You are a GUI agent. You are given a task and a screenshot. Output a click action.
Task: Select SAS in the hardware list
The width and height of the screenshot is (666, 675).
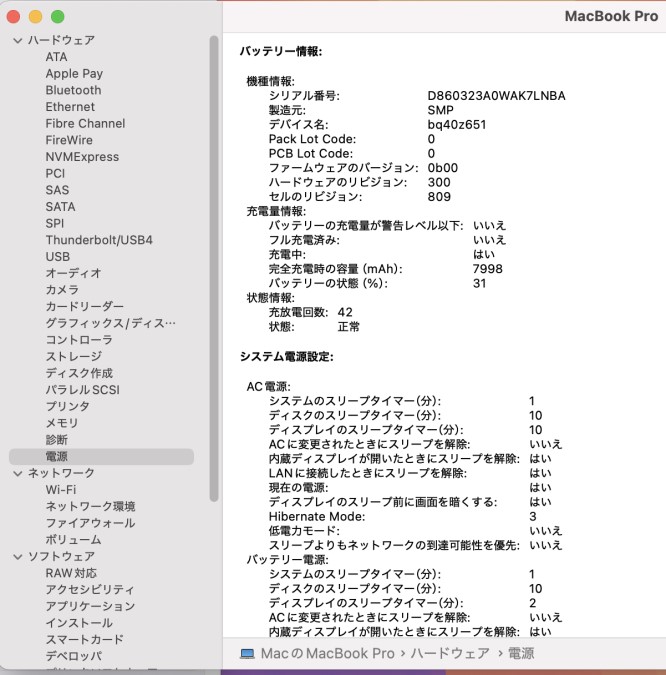pyautogui.click(x=57, y=190)
